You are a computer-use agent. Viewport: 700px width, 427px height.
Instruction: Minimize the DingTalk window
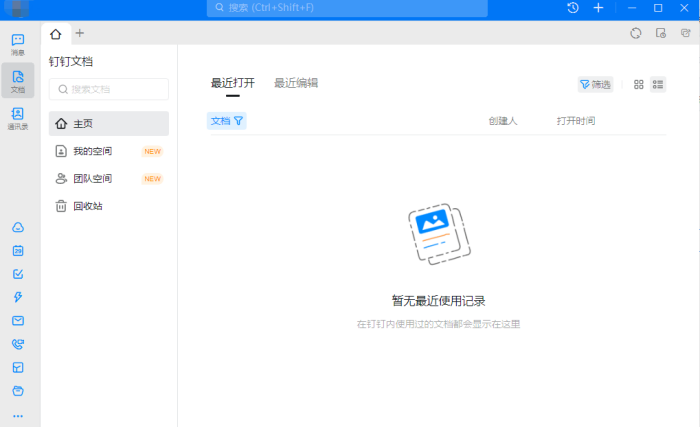click(632, 8)
